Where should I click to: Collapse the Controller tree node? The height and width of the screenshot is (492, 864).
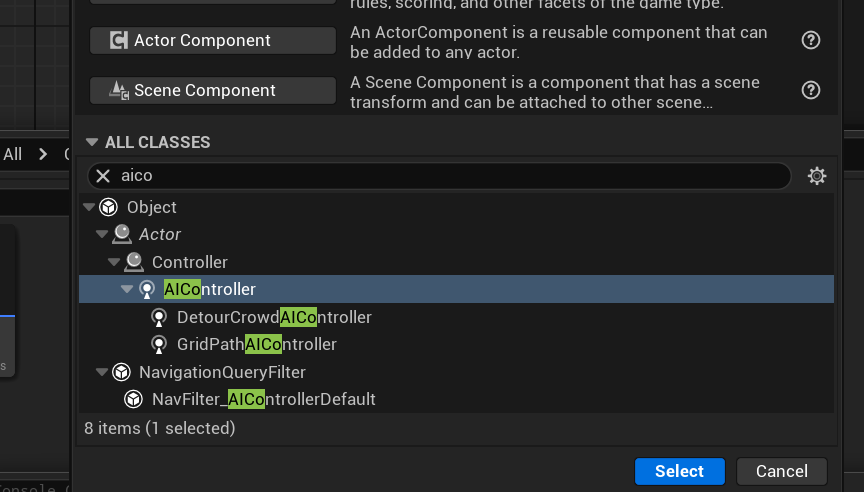(x=114, y=262)
